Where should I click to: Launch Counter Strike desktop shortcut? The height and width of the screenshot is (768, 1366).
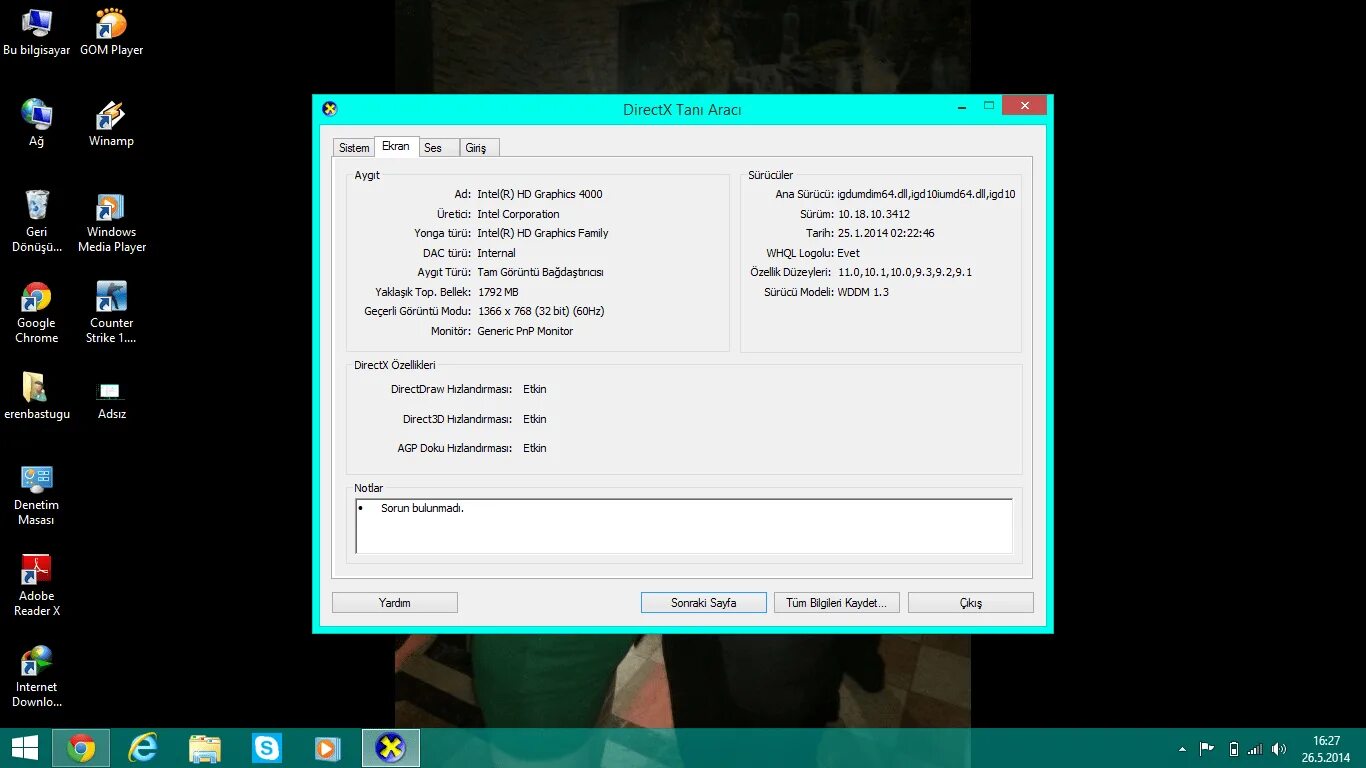(111, 312)
